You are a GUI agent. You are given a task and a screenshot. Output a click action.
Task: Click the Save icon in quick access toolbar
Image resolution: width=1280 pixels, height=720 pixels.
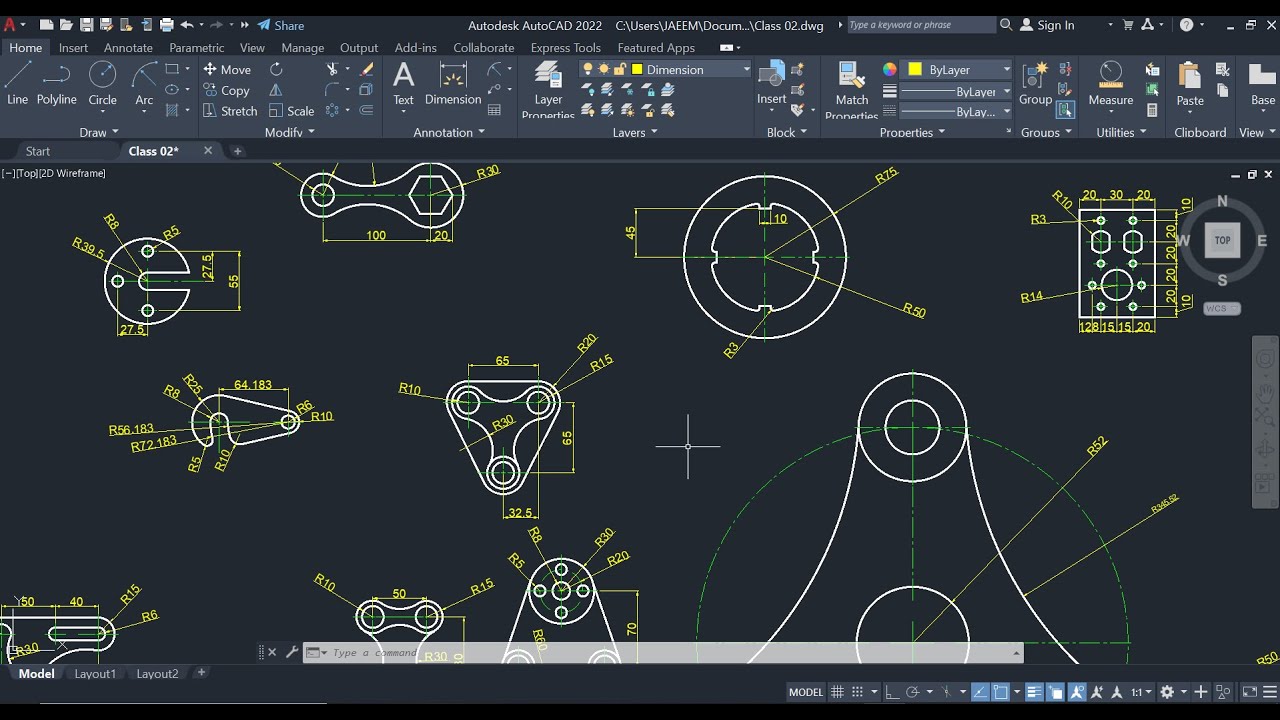[x=86, y=25]
